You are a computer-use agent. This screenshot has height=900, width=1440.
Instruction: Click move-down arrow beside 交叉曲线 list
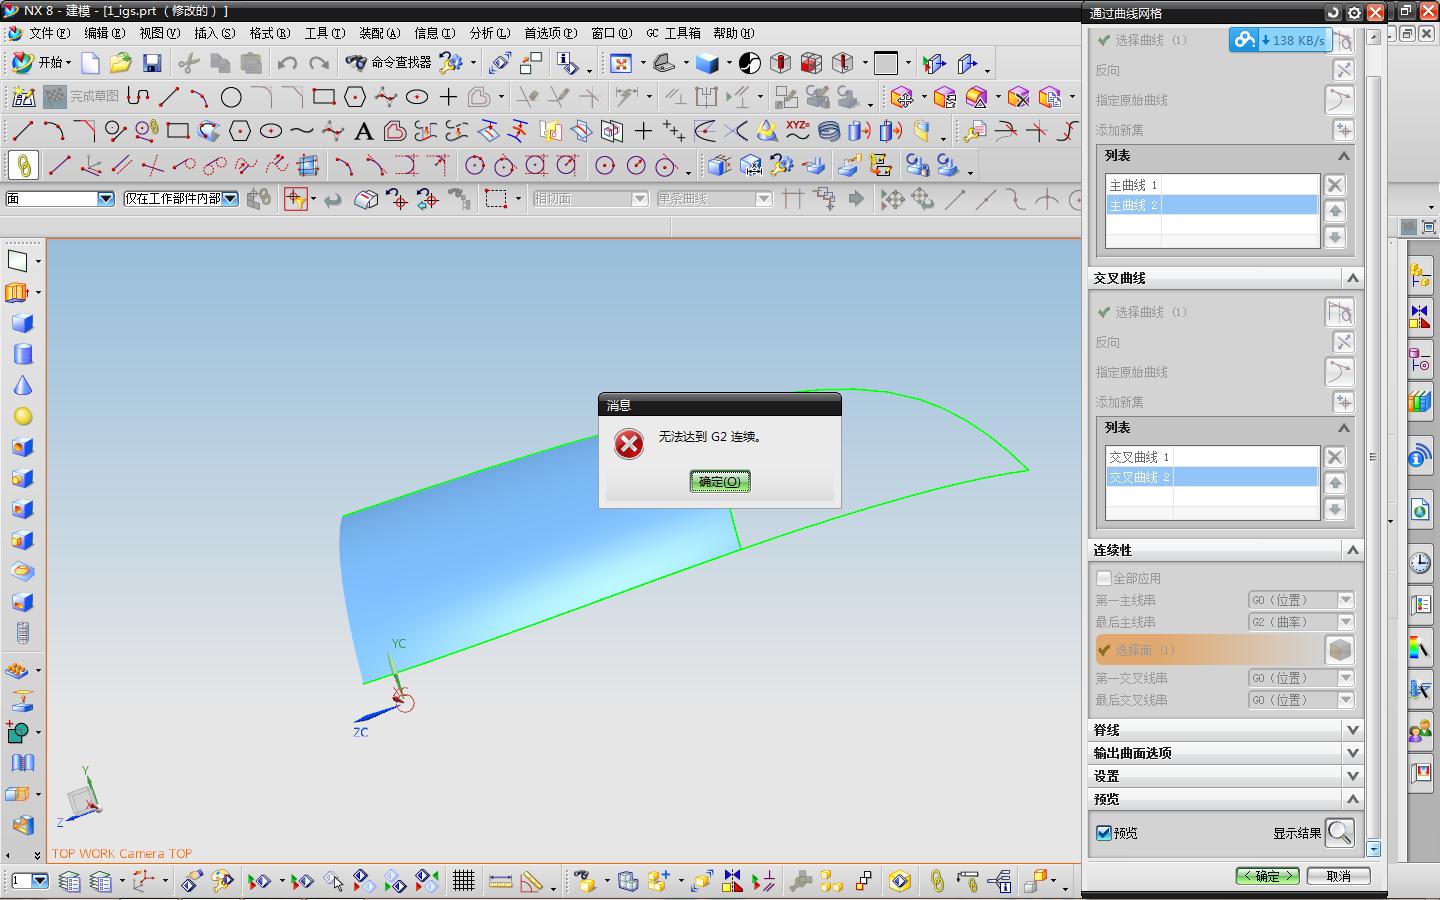pos(1334,509)
